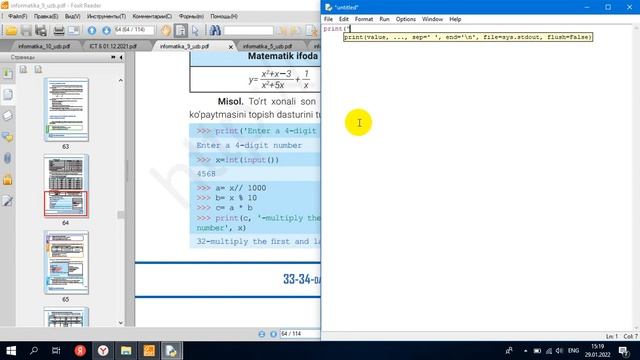Open the Инструменты menu in Foxit
This screenshot has width=640, height=360.
pyautogui.click(x=106, y=16)
